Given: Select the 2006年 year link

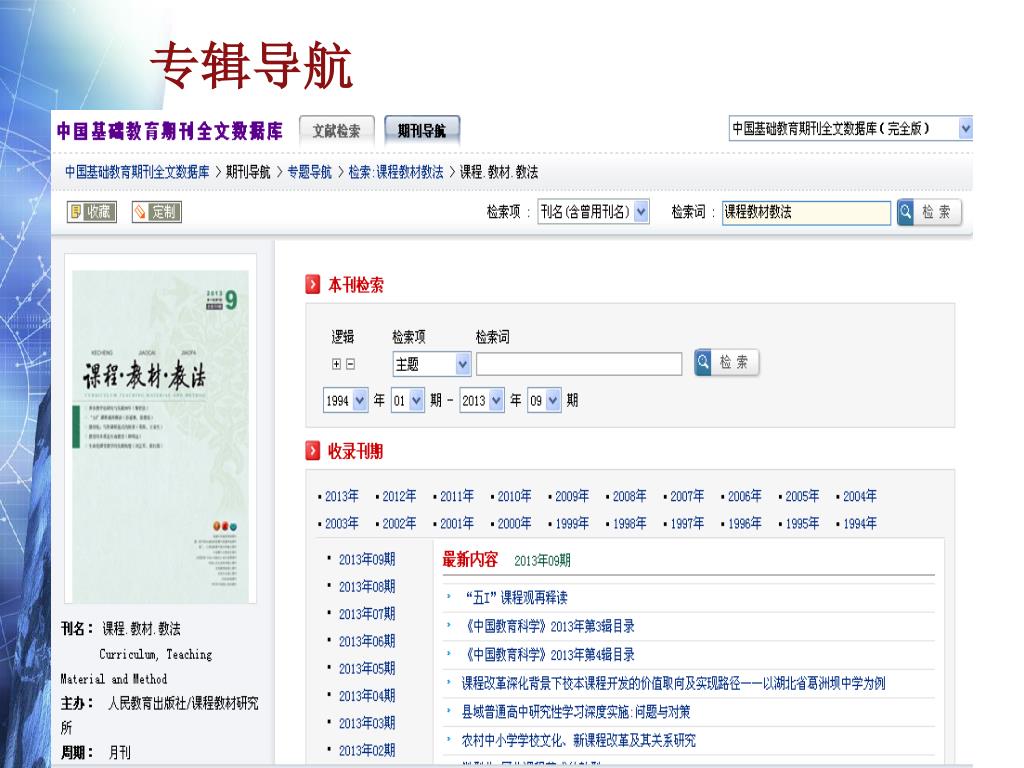Looking at the screenshot, I should pyautogui.click(x=744, y=496).
